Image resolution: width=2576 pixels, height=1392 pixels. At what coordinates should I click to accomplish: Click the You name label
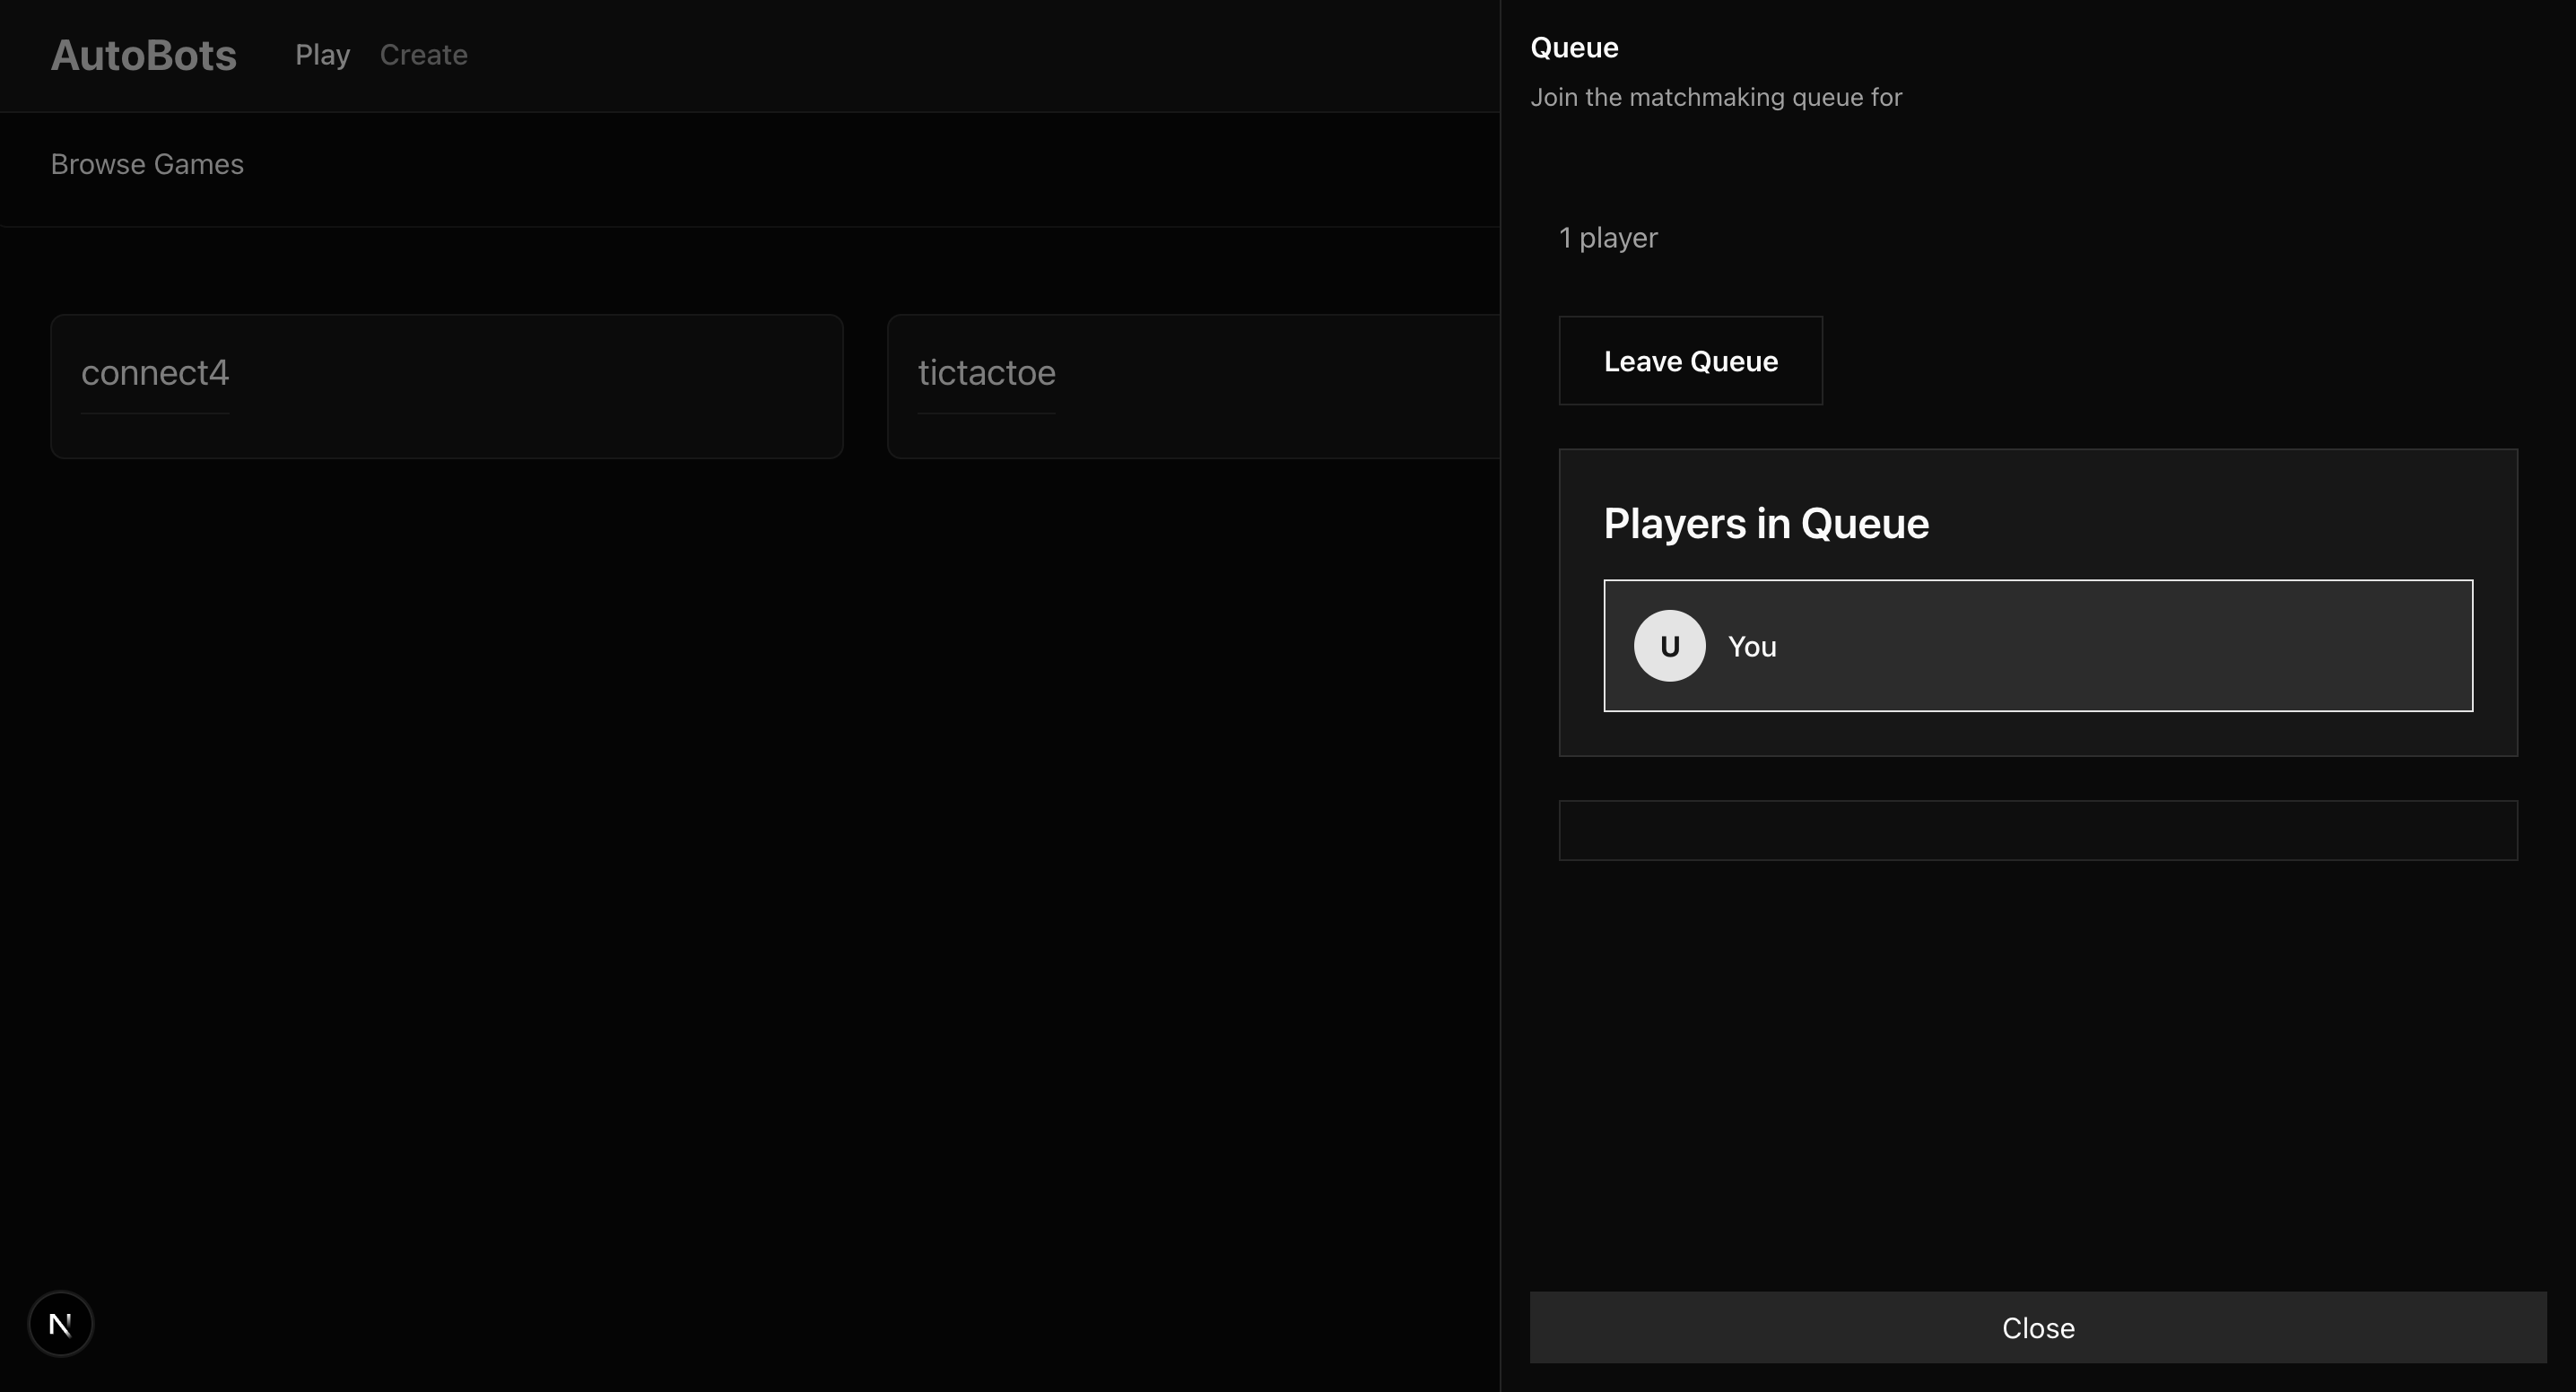[1752, 647]
